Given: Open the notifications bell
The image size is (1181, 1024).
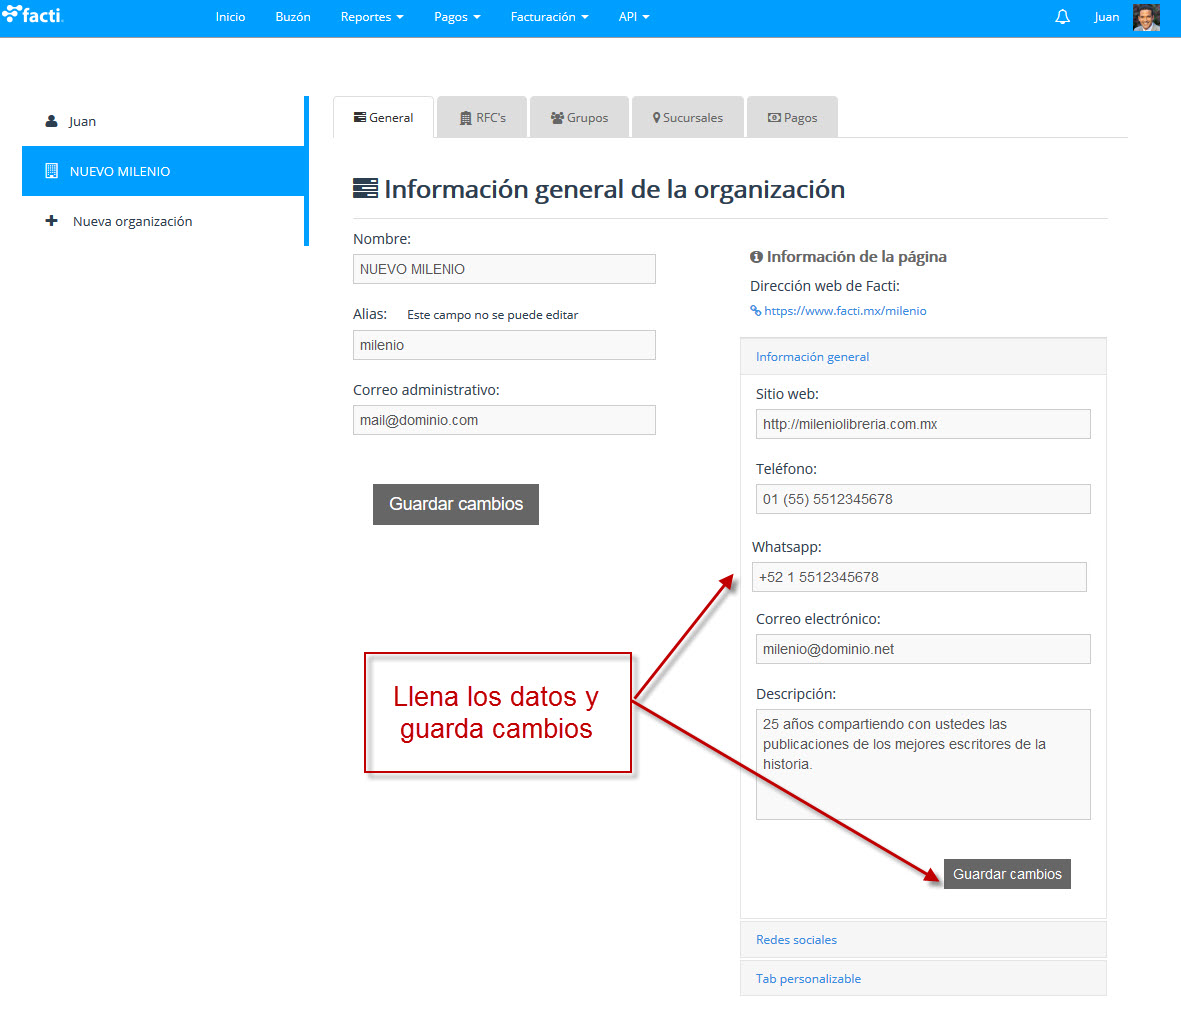Looking at the screenshot, I should pyautogui.click(x=1062, y=17).
